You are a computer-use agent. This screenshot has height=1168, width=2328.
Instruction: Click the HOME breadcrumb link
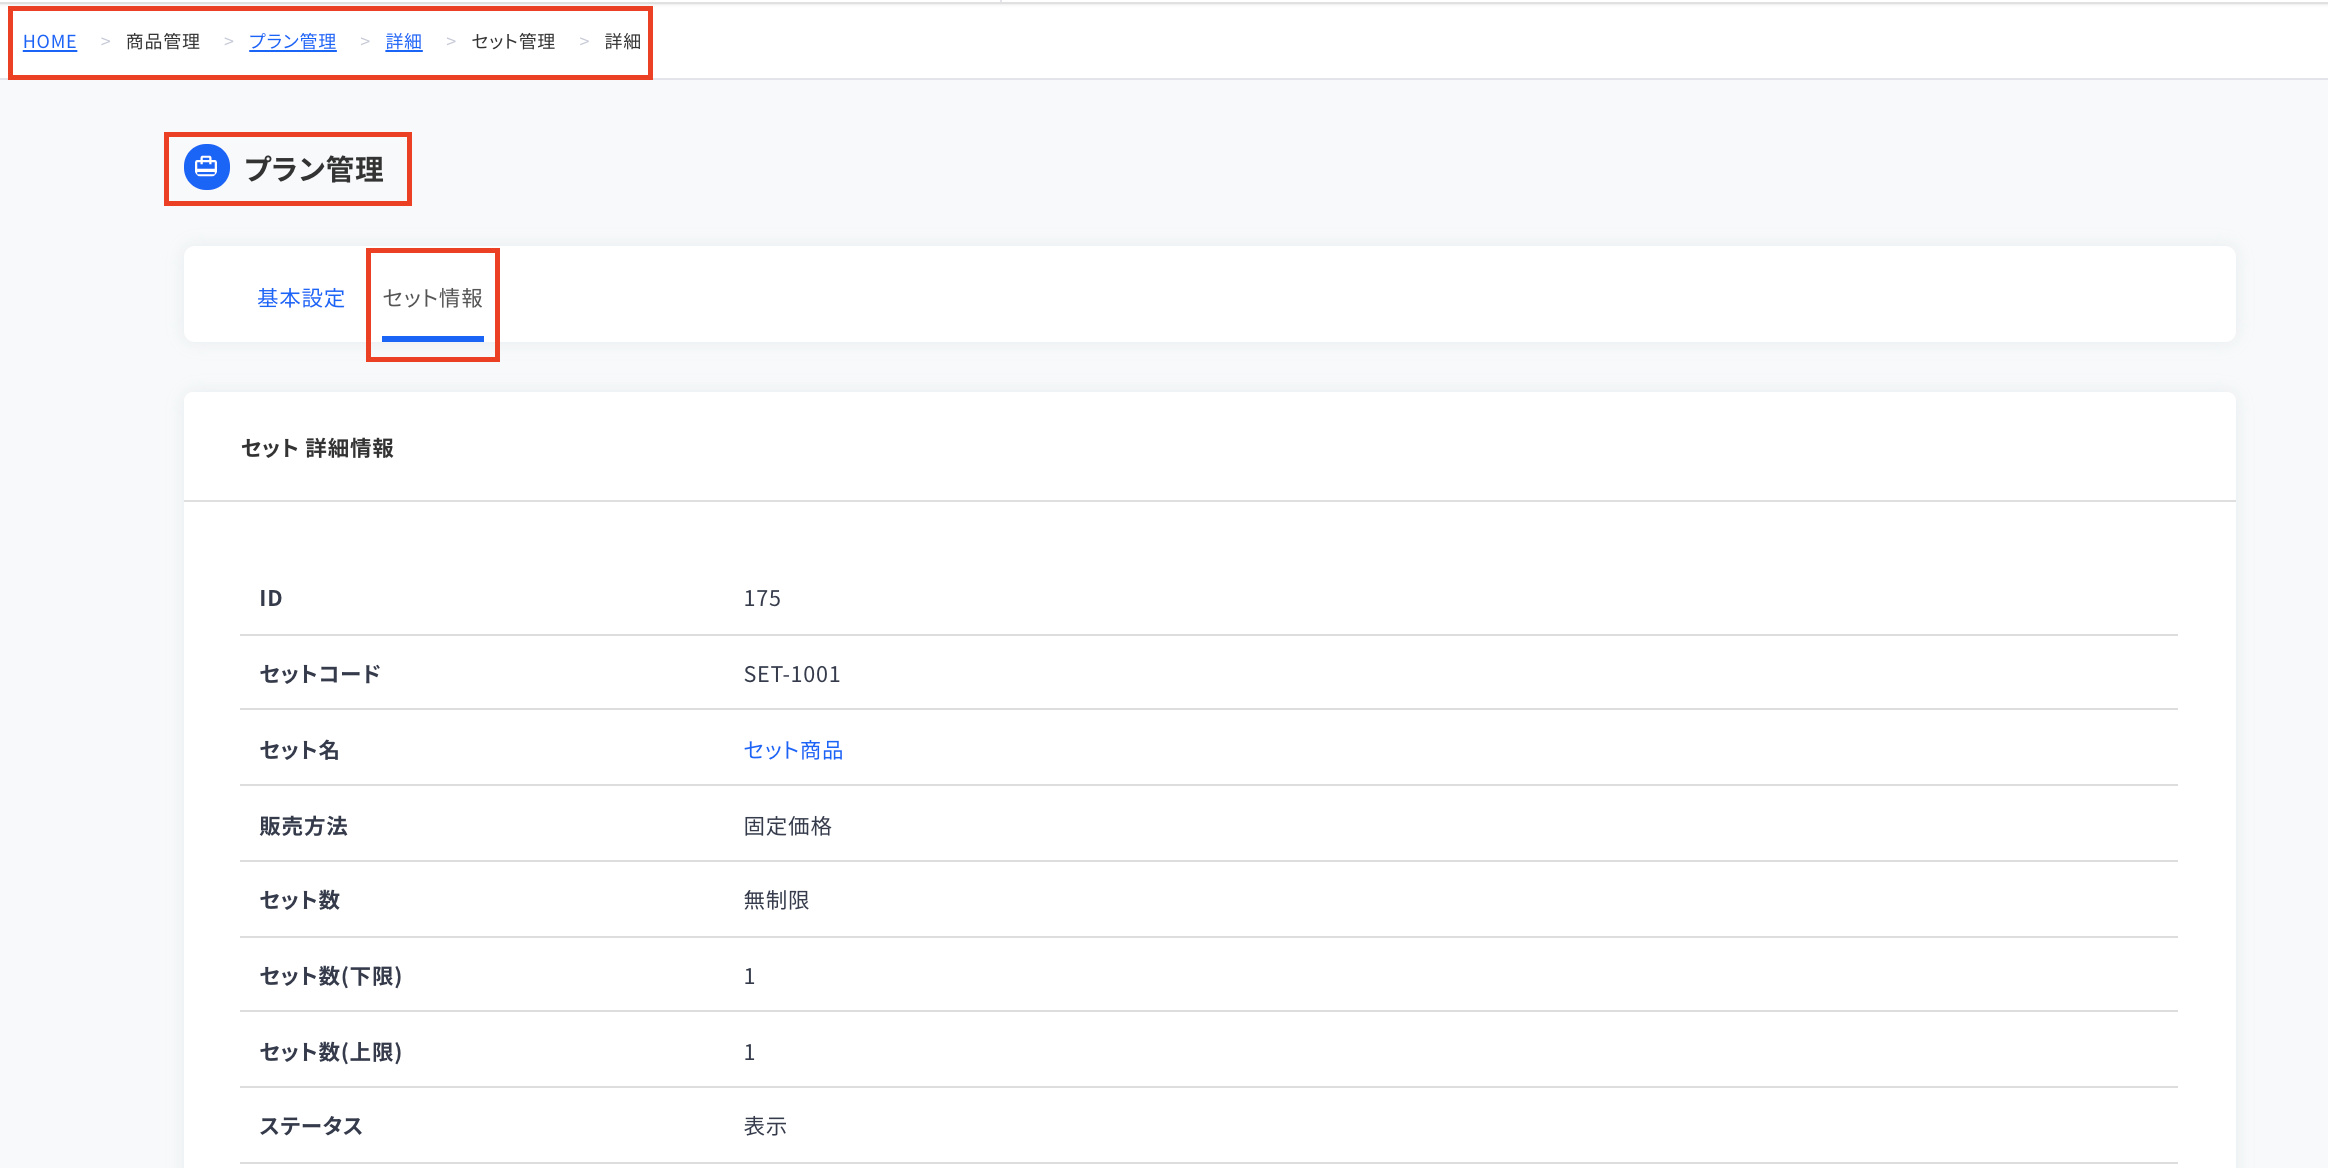(50, 41)
